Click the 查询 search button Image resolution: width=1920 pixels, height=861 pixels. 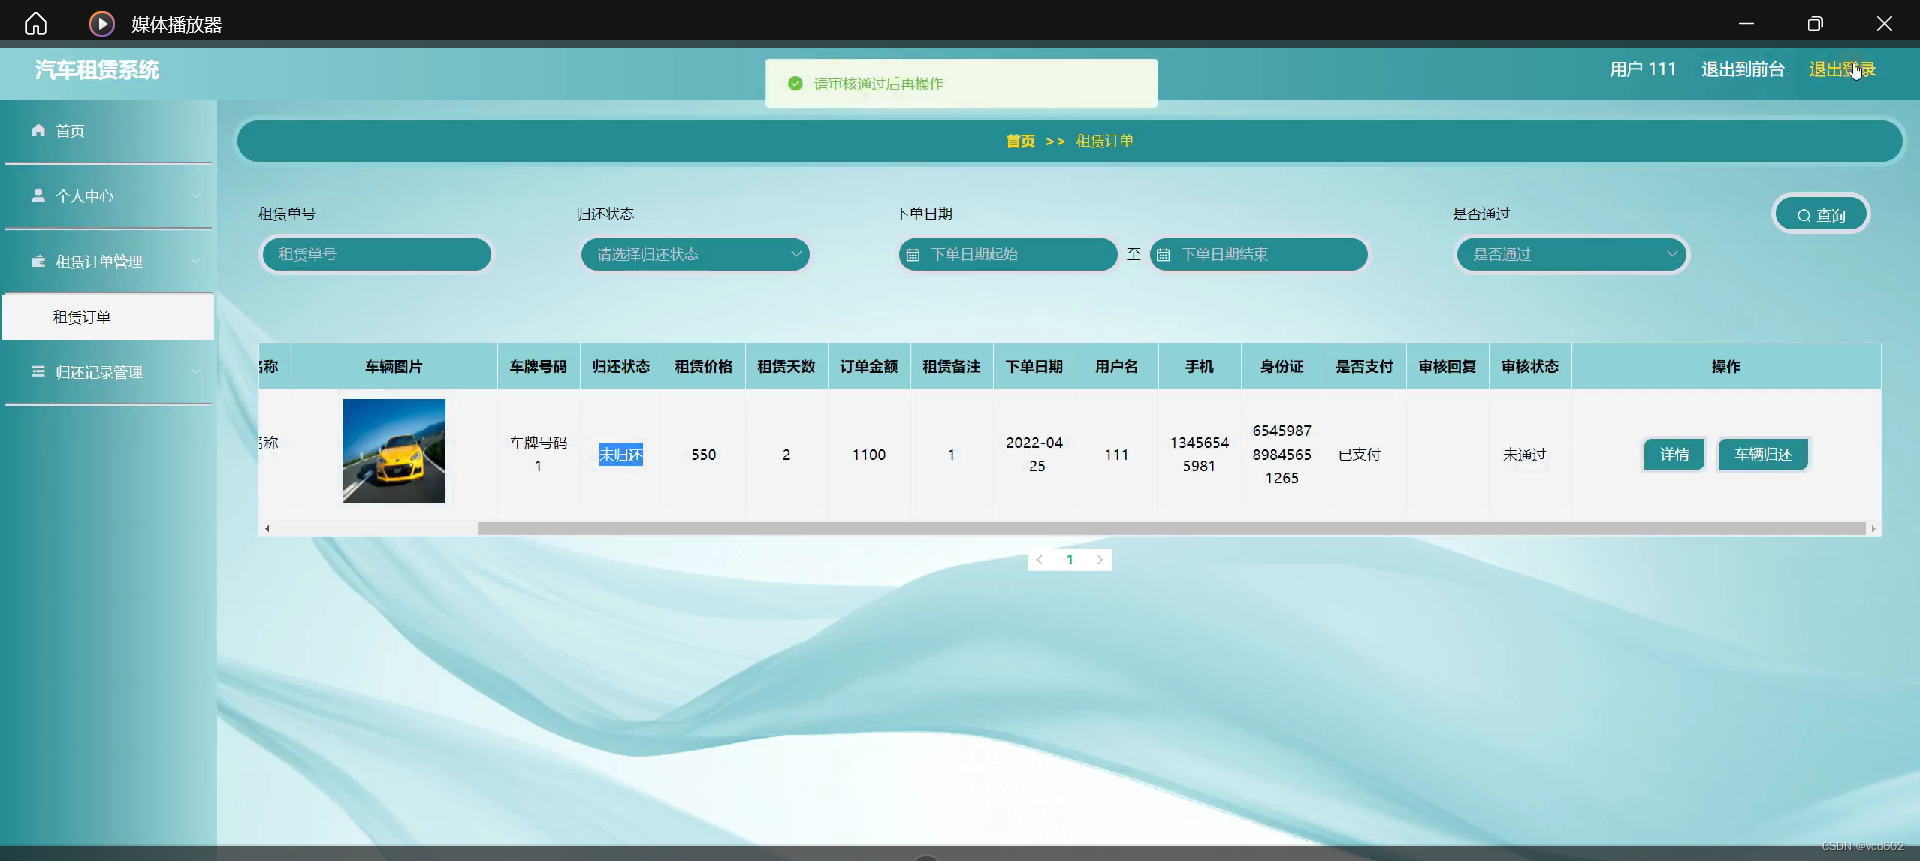pyautogui.click(x=1821, y=214)
